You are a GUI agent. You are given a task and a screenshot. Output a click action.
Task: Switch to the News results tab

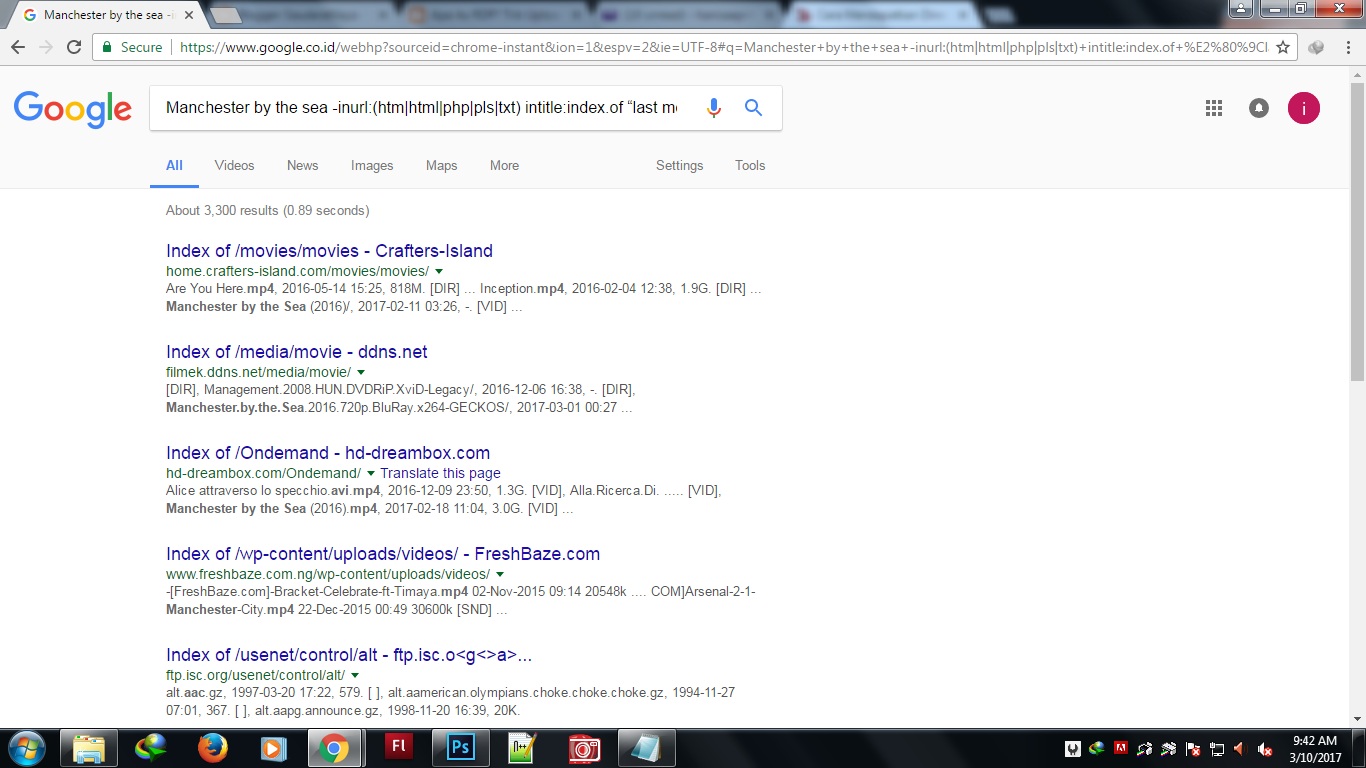tap(302, 166)
